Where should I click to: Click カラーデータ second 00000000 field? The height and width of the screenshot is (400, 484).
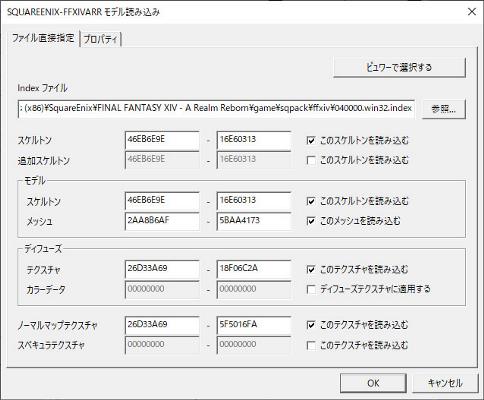pyautogui.click(x=254, y=289)
